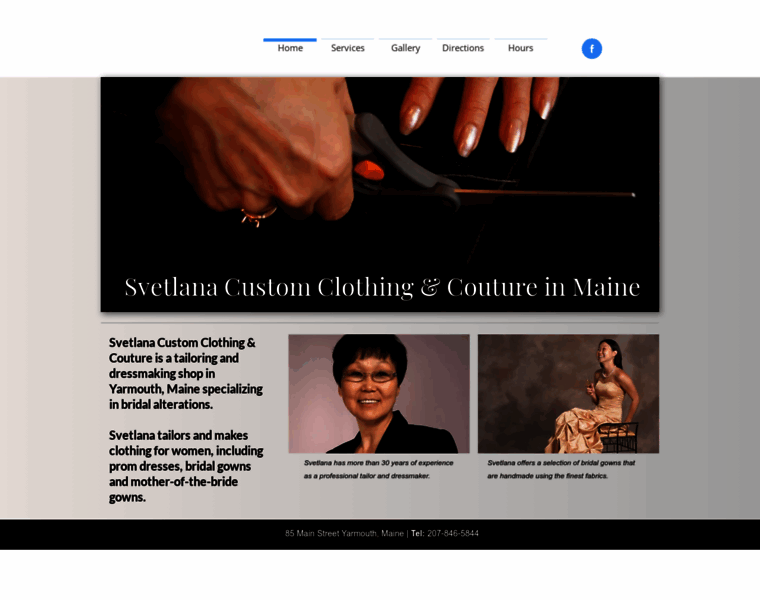
Task: Click the hero title Svetlana Custom Clothing & Couture
Action: (x=382, y=287)
